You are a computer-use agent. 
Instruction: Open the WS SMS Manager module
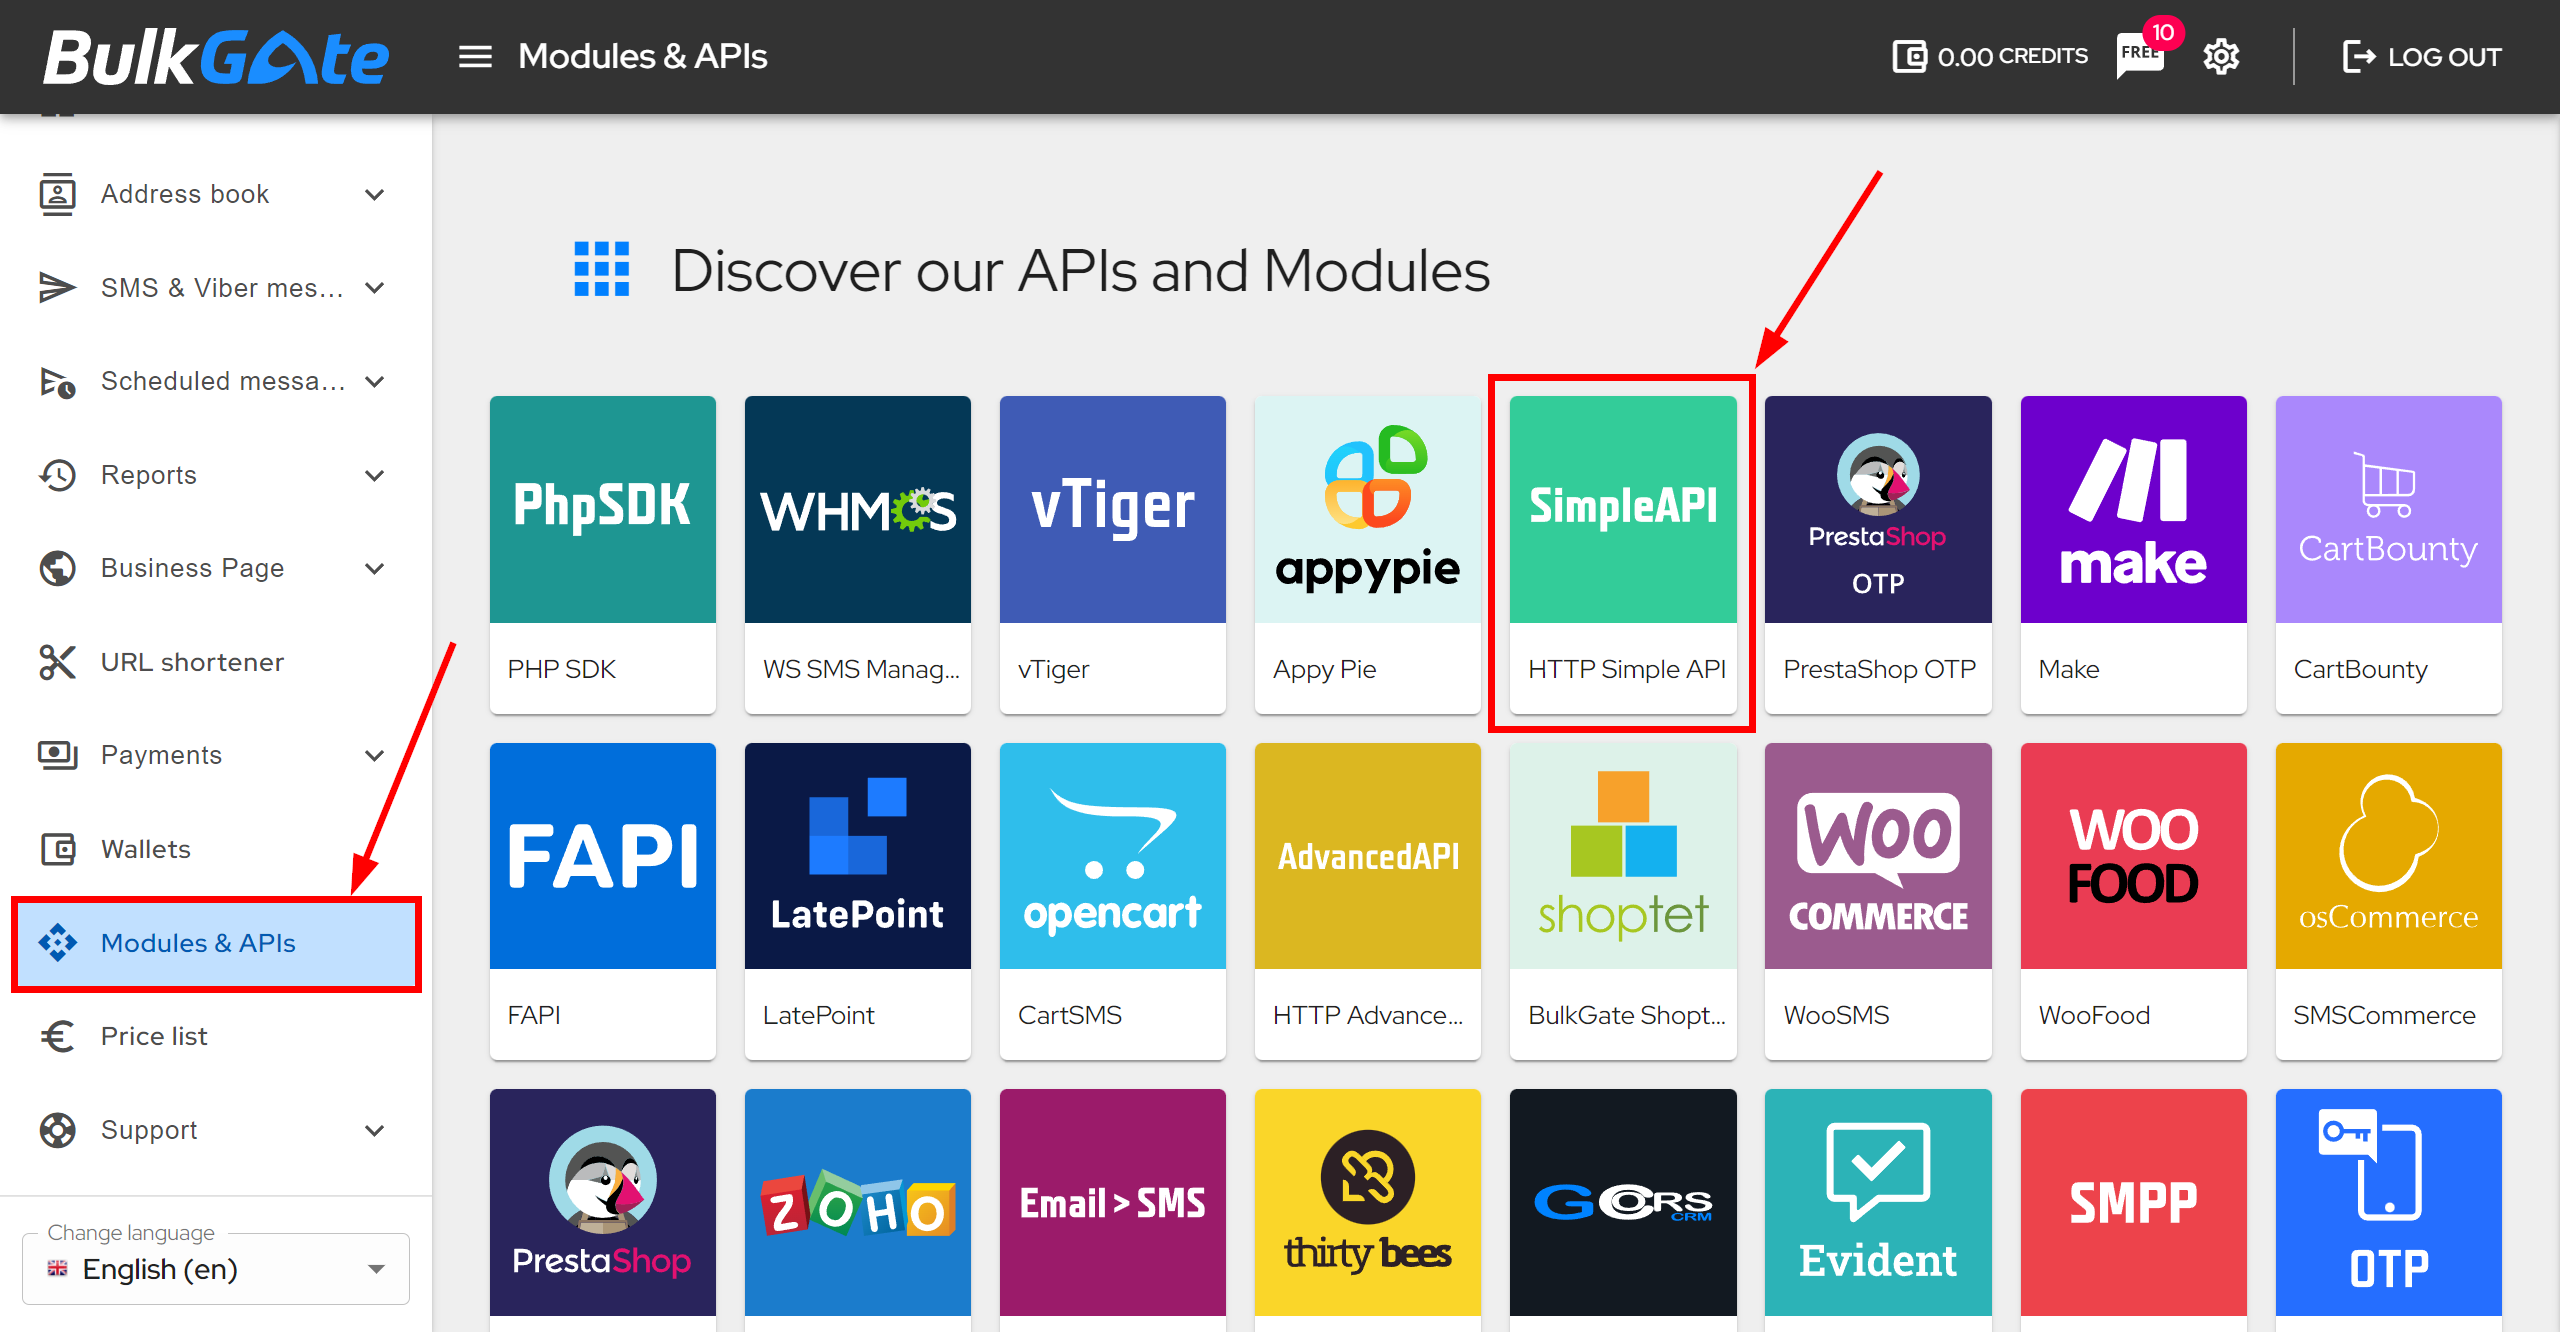(860, 552)
